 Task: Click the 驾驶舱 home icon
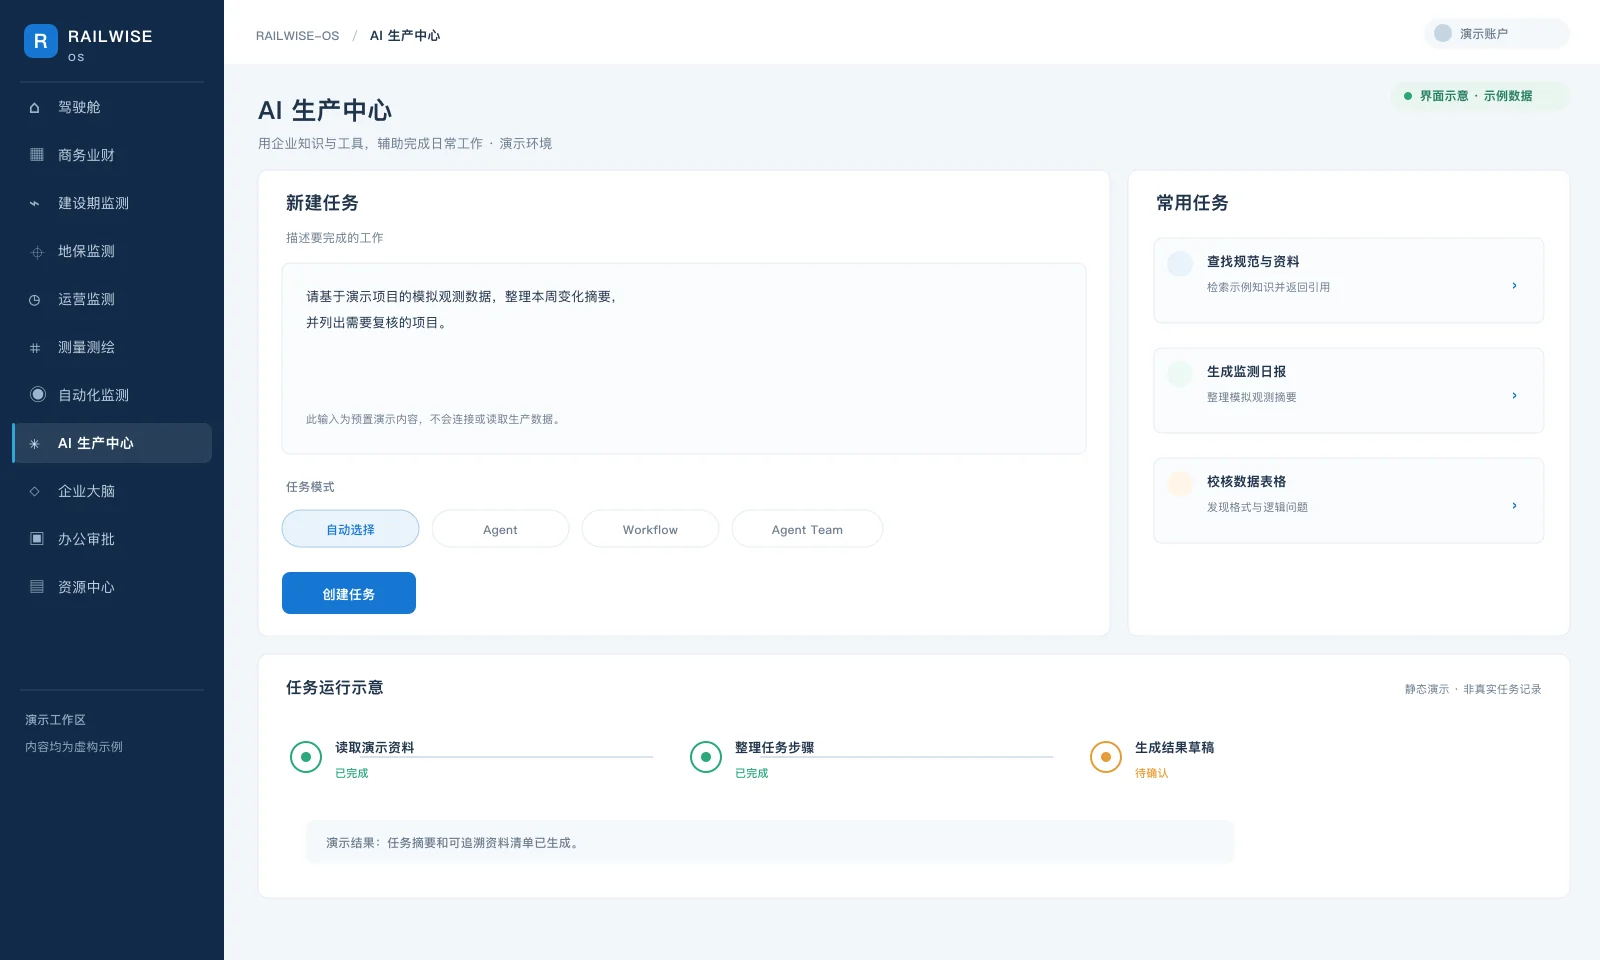pyautogui.click(x=35, y=108)
